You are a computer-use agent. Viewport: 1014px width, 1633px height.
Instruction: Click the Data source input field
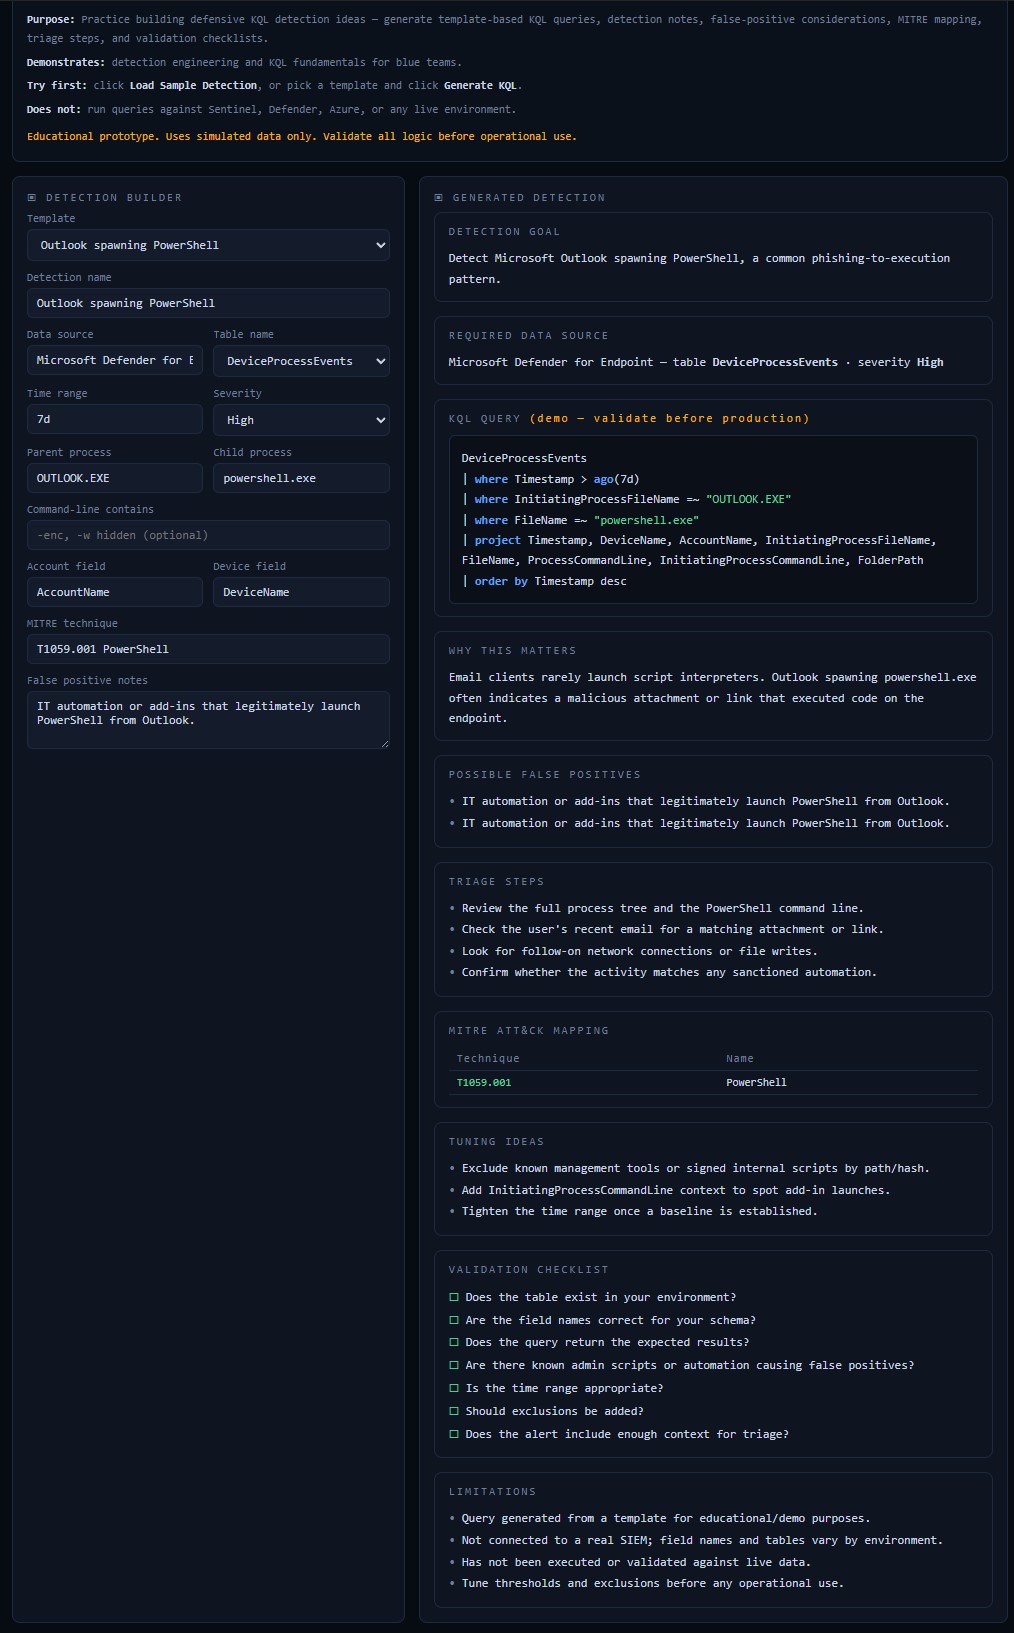pos(115,360)
